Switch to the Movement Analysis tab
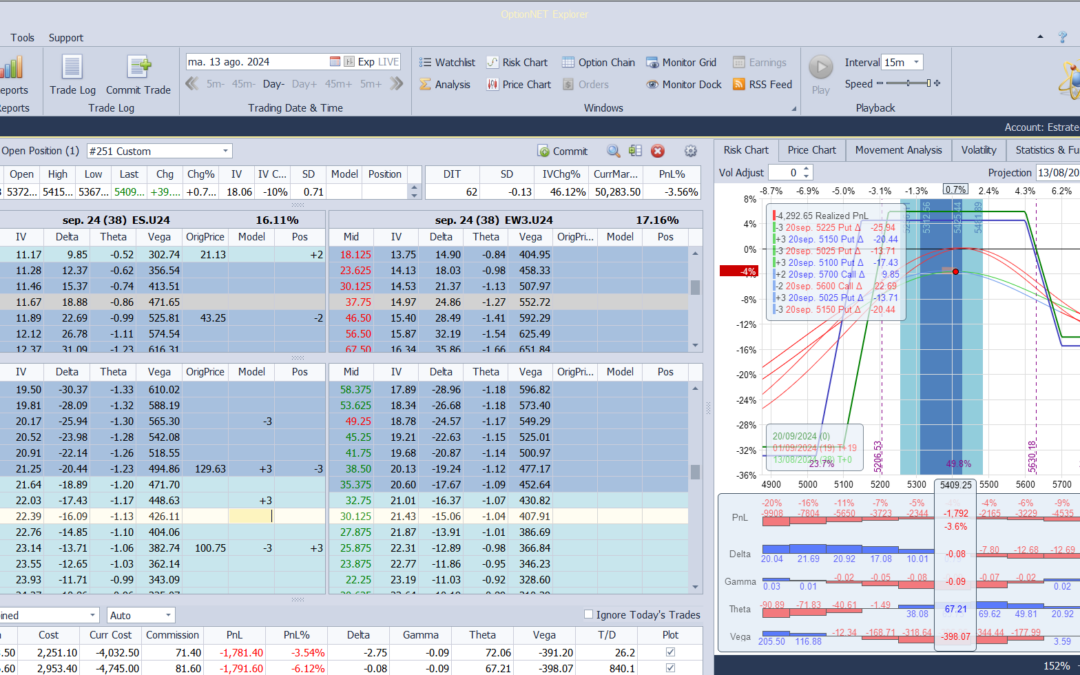Viewport: 1080px width, 675px height. [x=898, y=149]
